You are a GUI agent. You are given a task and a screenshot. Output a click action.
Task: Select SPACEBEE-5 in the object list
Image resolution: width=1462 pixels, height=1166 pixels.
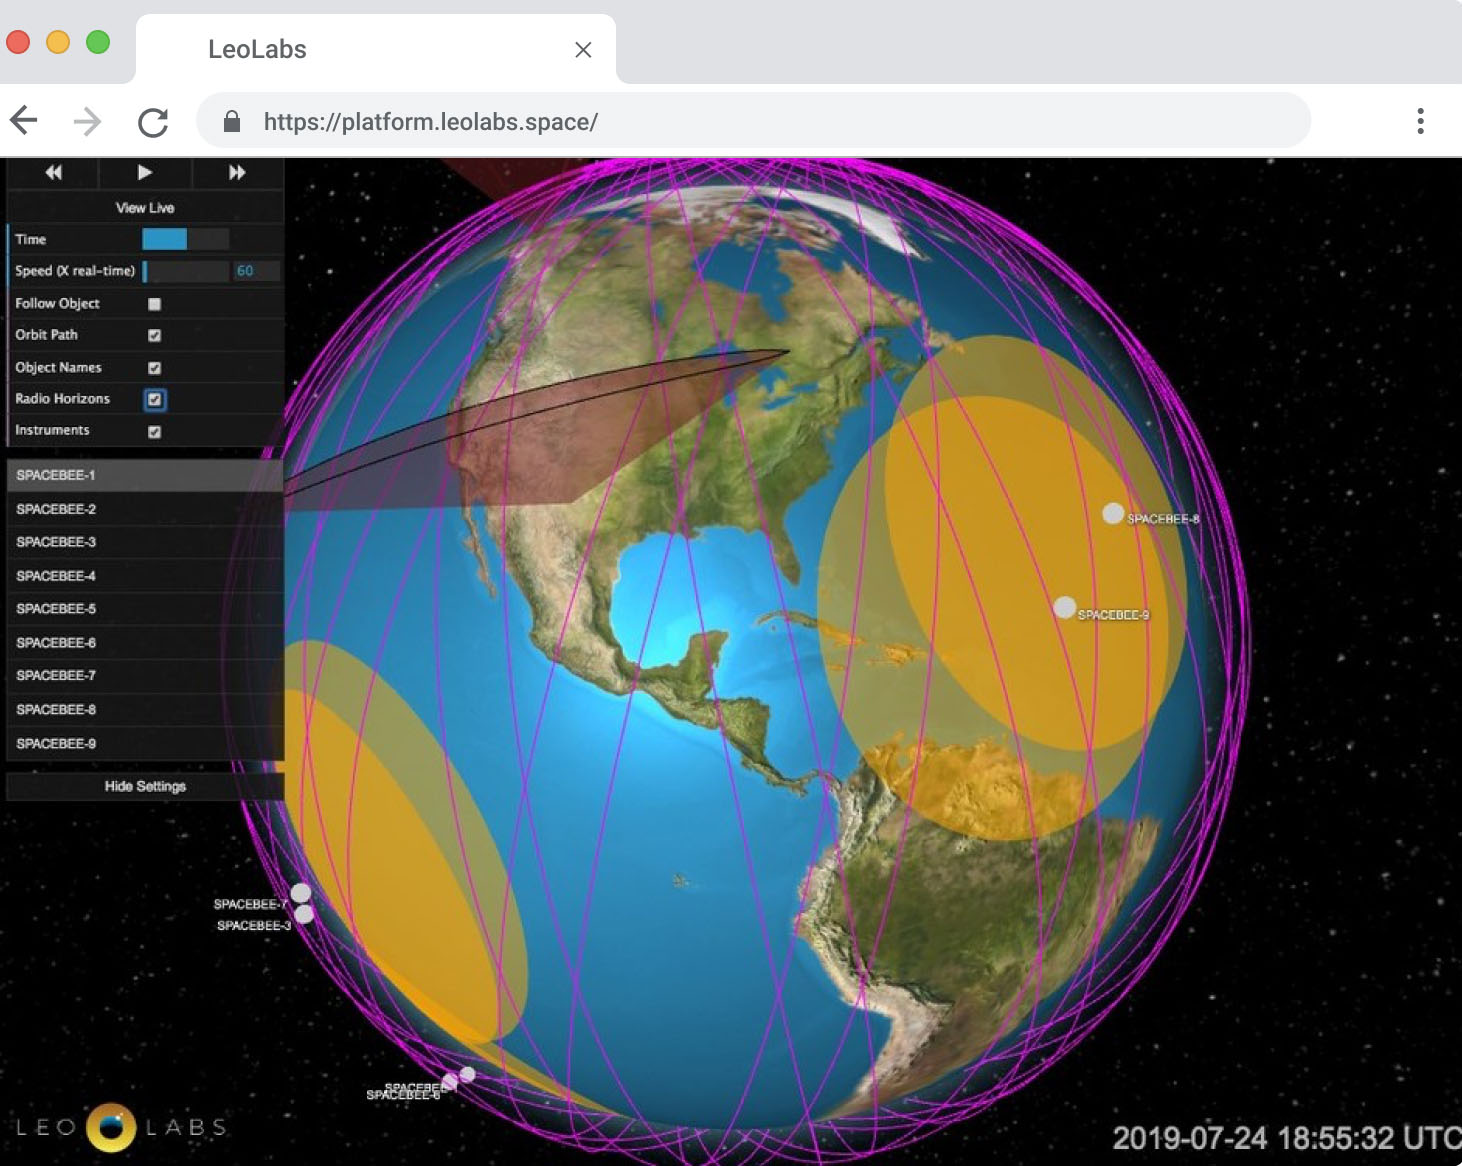(145, 609)
